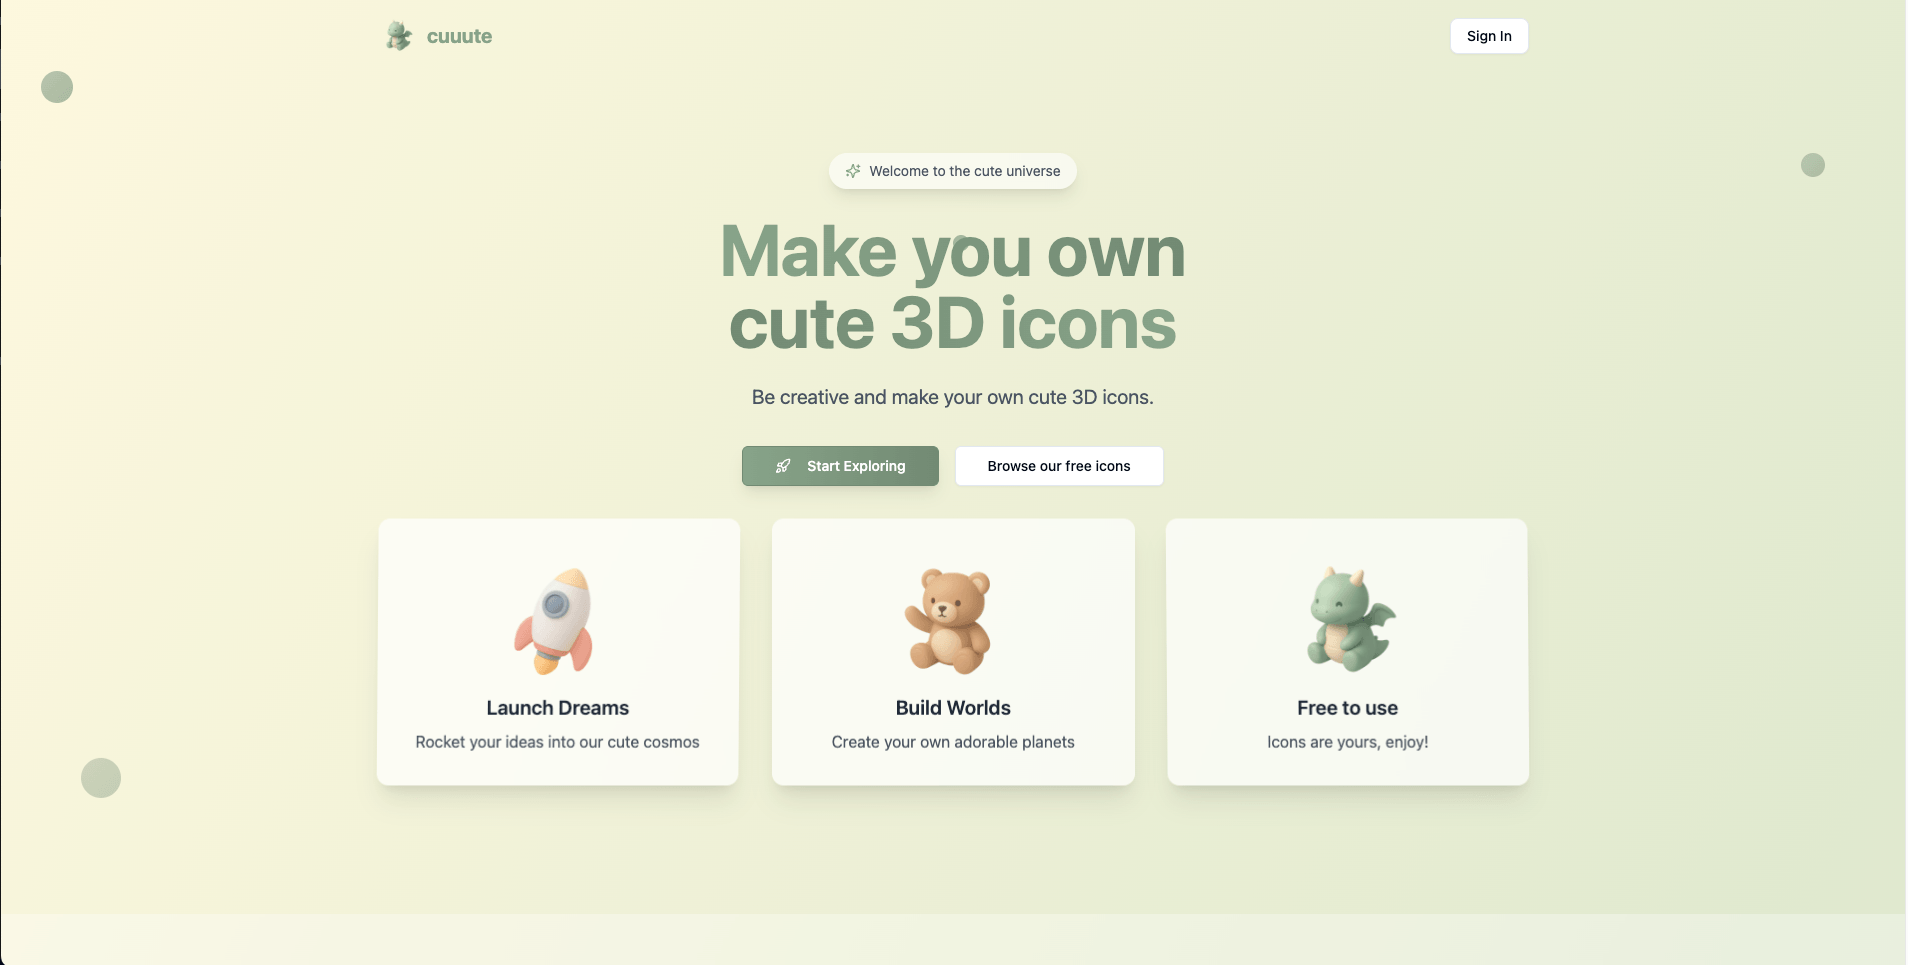The image size is (1908, 965).
Task: Open Browse our free icons
Action: [1058, 466]
